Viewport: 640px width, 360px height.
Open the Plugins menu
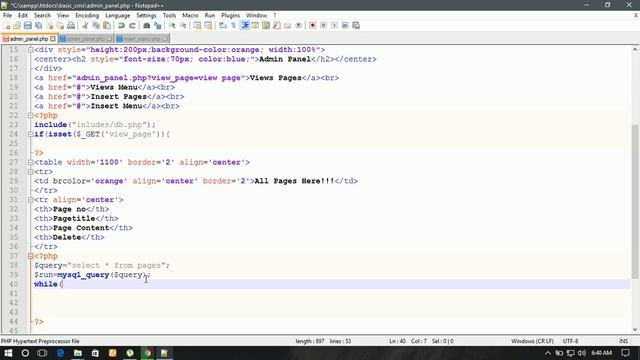pos(230,15)
